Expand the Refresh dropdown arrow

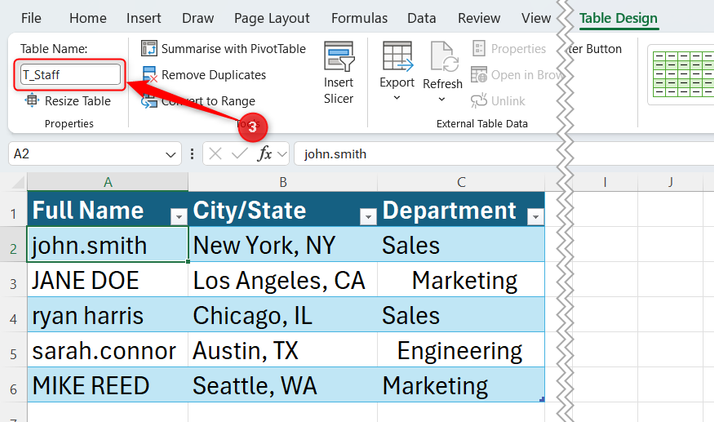tap(442, 99)
